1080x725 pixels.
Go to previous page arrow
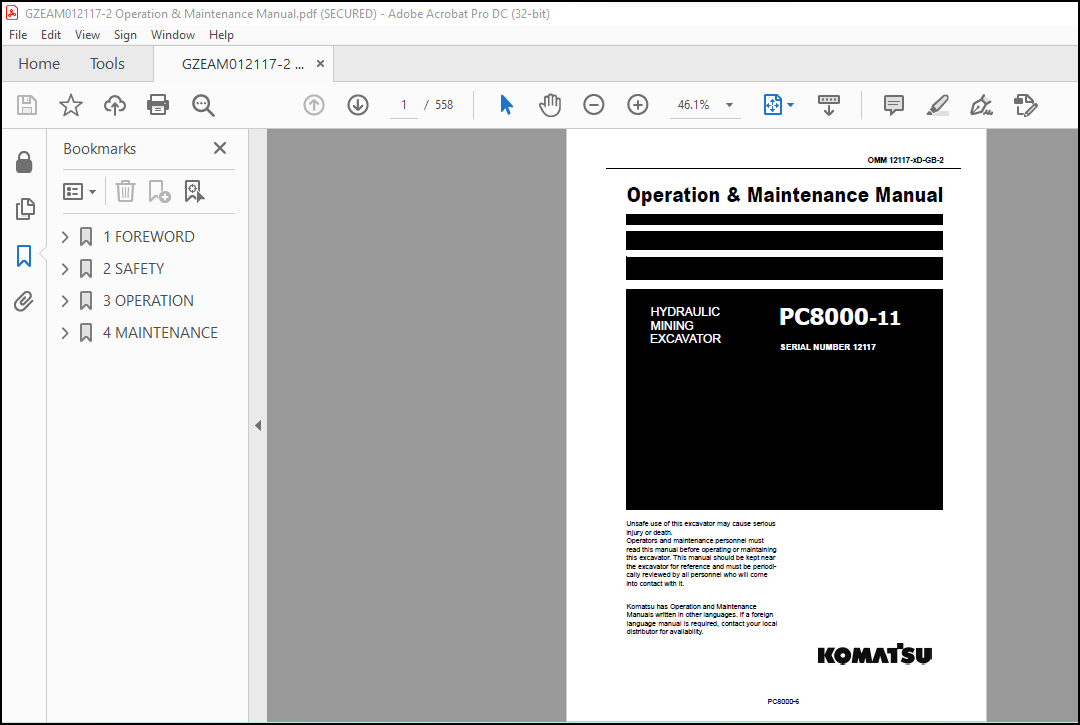(x=314, y=105)
